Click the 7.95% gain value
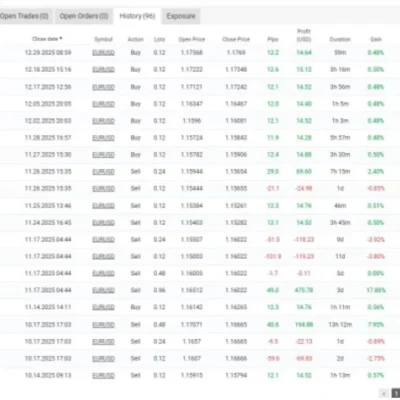 click(376, 325)
